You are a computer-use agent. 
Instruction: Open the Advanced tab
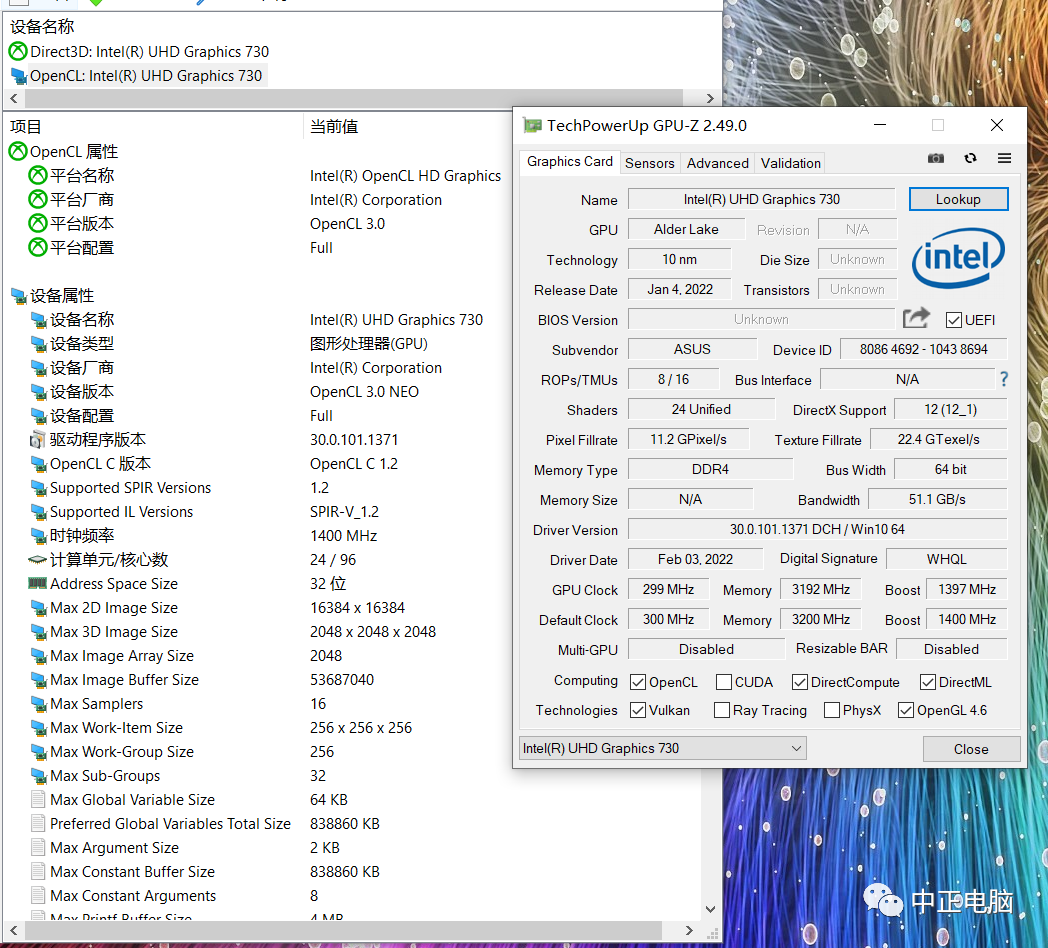point(718,163)
